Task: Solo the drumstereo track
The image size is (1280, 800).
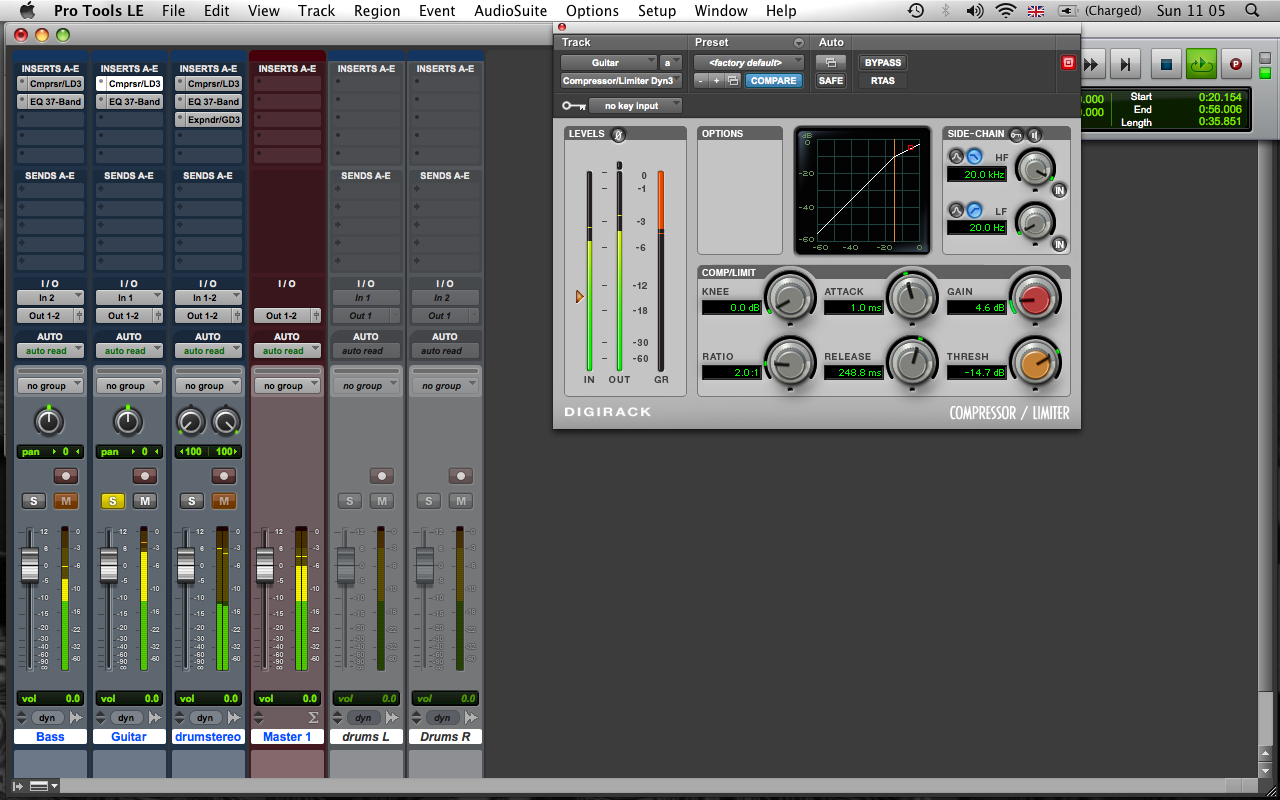Action: click(191, 501)
